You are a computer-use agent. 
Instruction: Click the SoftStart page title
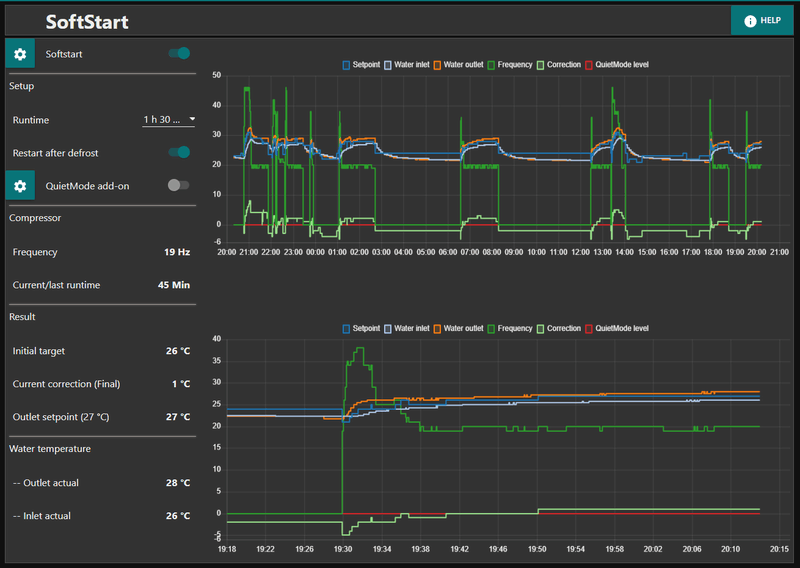pyautogui.click(x=87, y=22)
